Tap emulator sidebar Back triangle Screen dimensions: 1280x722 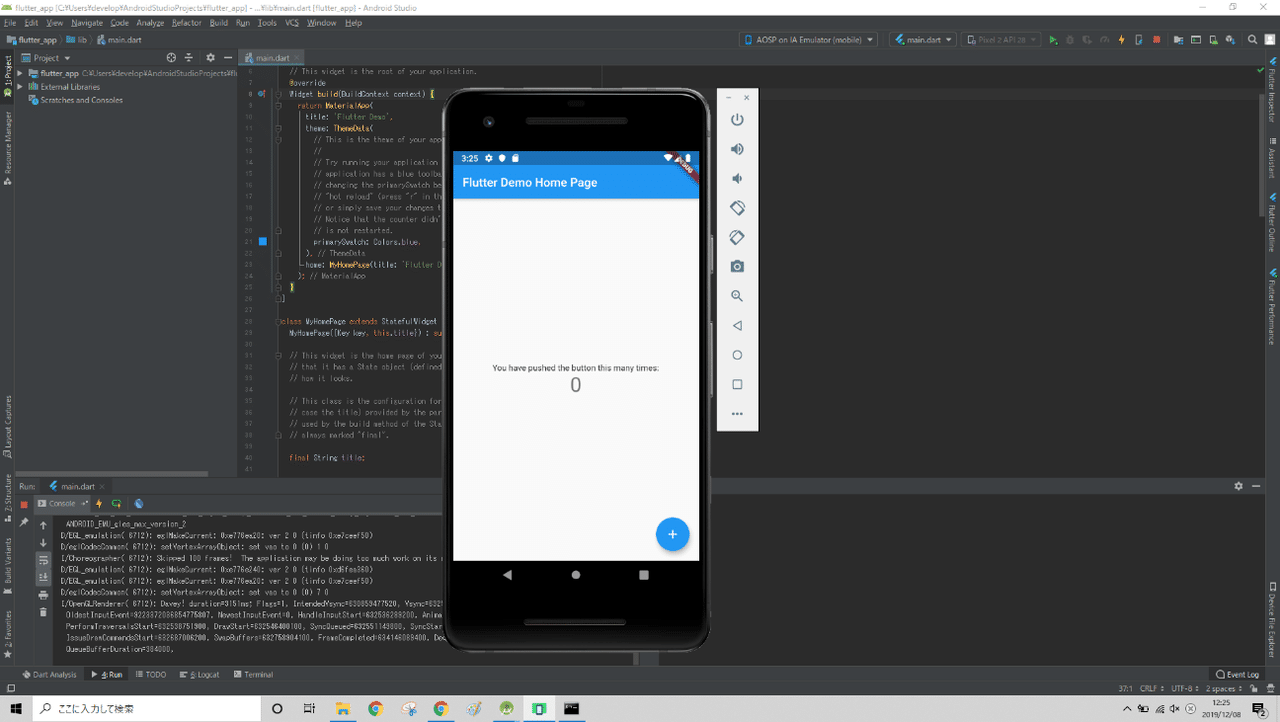point(737,326)
